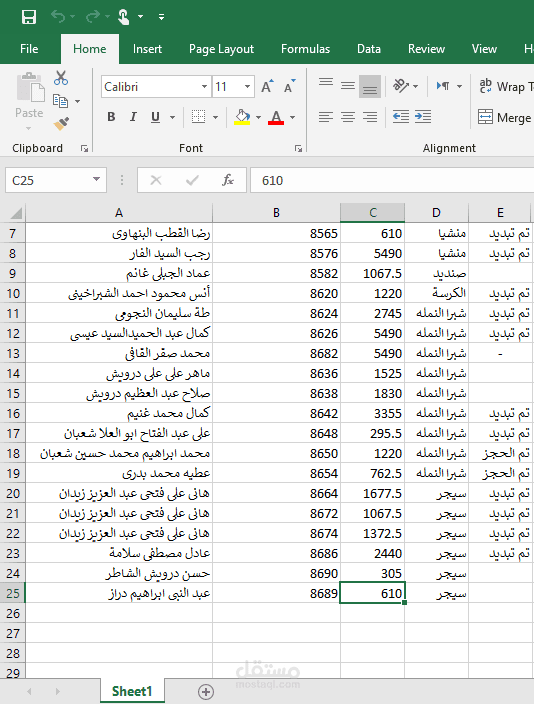Click the Select All corner triangle
This screenshot has height=704, width=536.
click(15, 212)
